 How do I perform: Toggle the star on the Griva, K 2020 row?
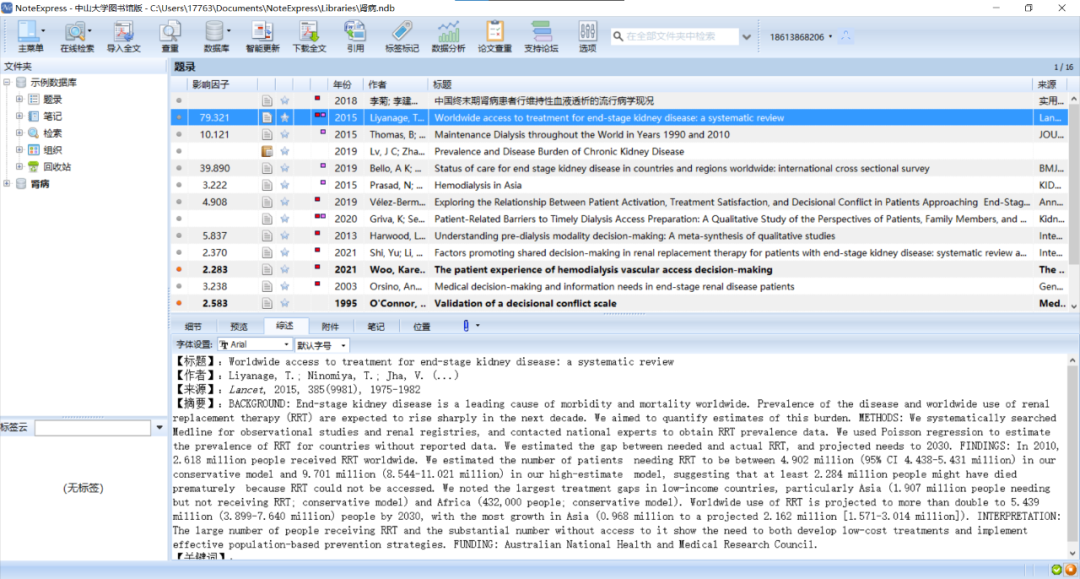[x=284, y=219]
